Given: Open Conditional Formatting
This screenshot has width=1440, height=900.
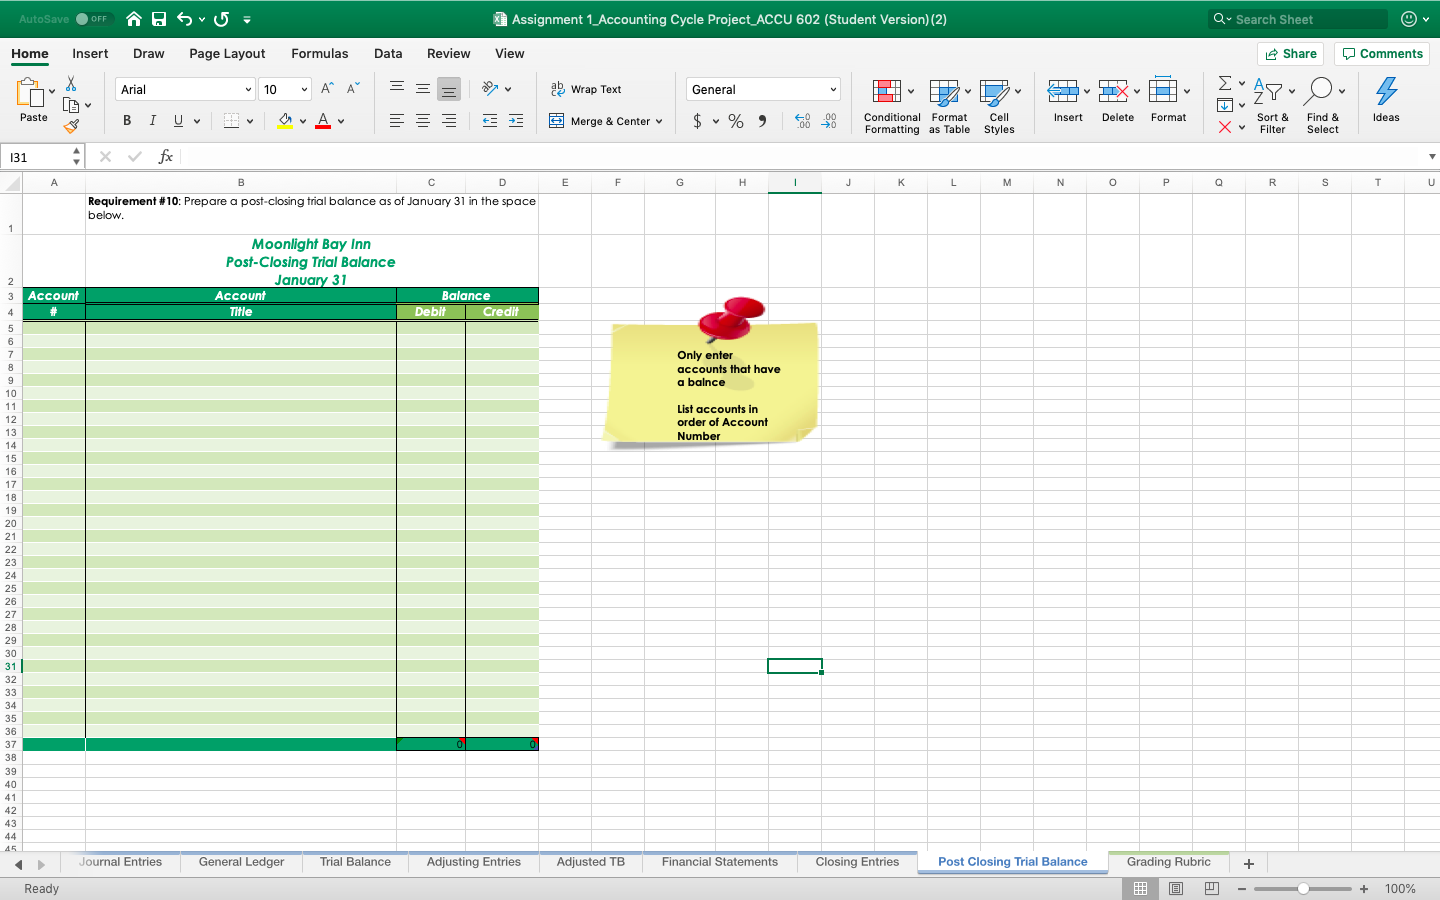Looking at the screenshot, I should pos(892,106).
